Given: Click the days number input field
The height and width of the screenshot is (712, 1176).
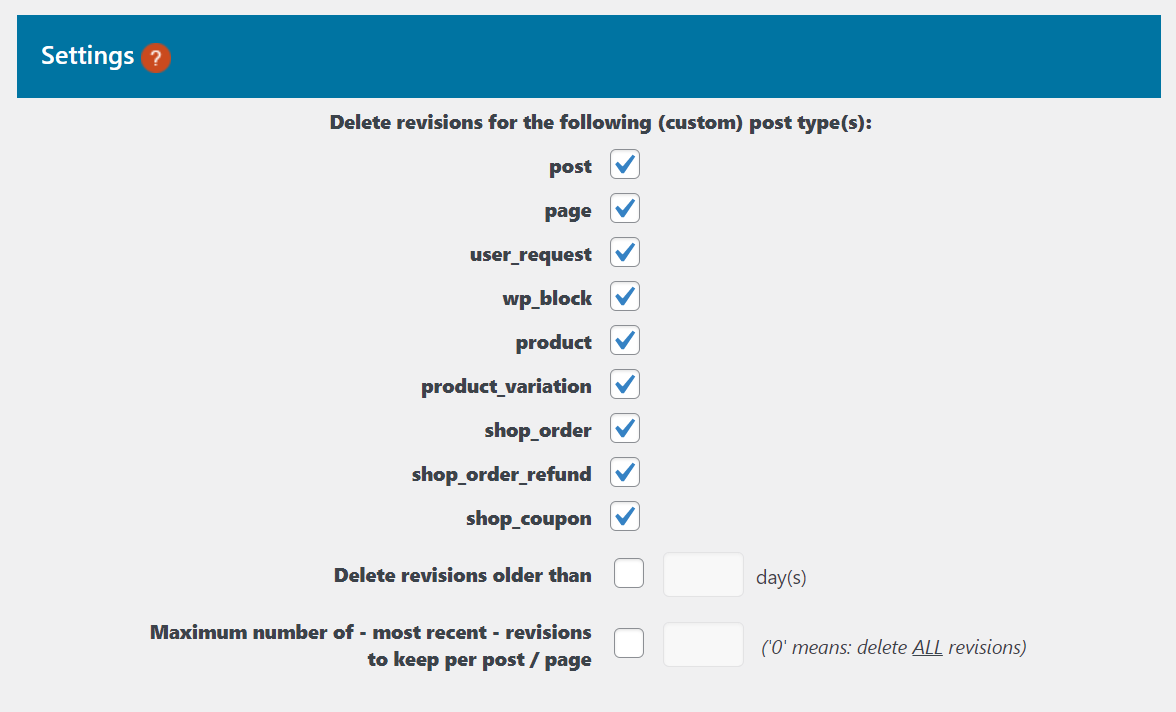Looking at the screenshot, I should (x=703, y=573).
